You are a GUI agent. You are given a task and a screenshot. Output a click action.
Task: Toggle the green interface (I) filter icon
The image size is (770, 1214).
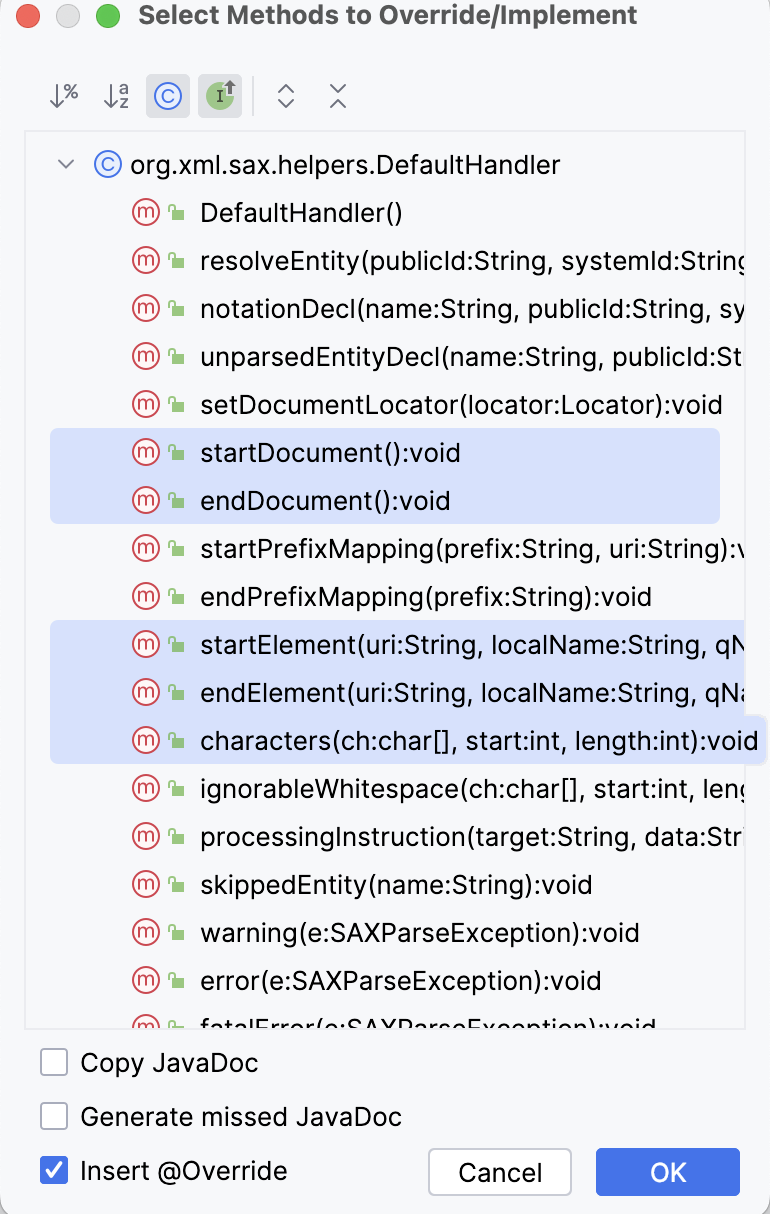219,95
